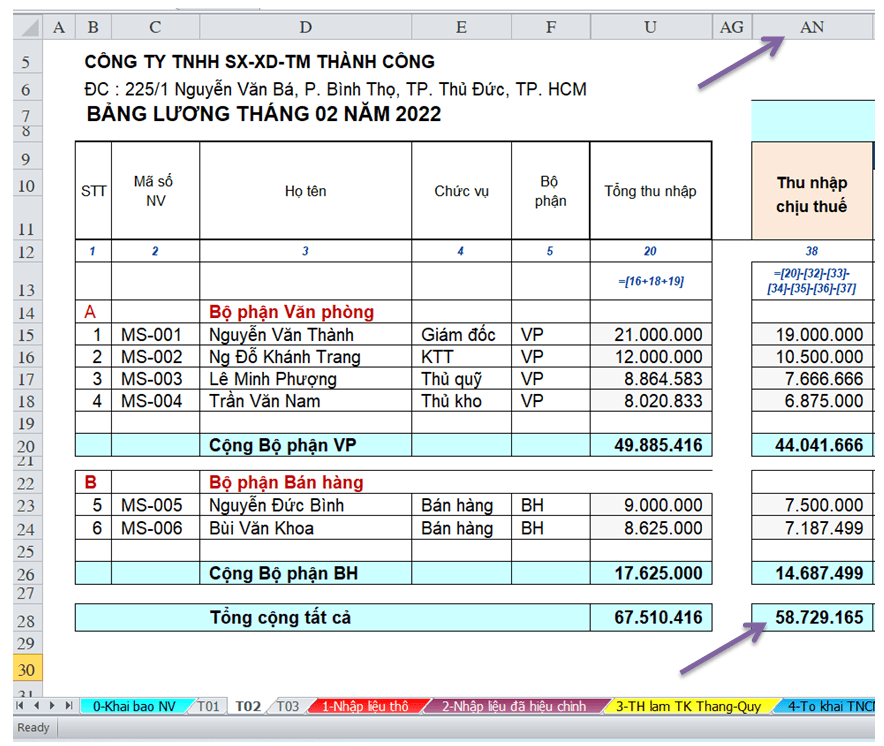Select the Cộng Bộ phận VP total 49.885.416

[x=650, y=445]
